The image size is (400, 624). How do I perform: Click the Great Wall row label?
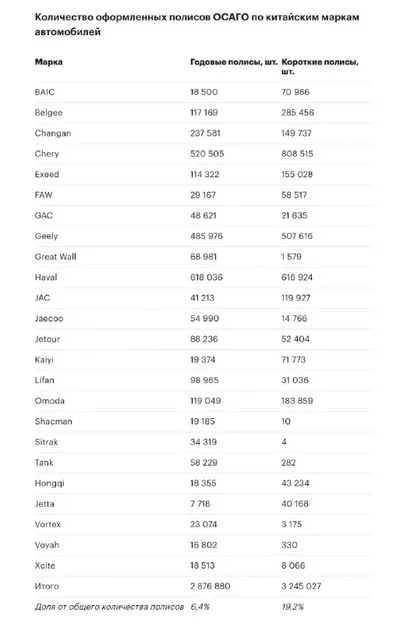(x=55, y=257)
